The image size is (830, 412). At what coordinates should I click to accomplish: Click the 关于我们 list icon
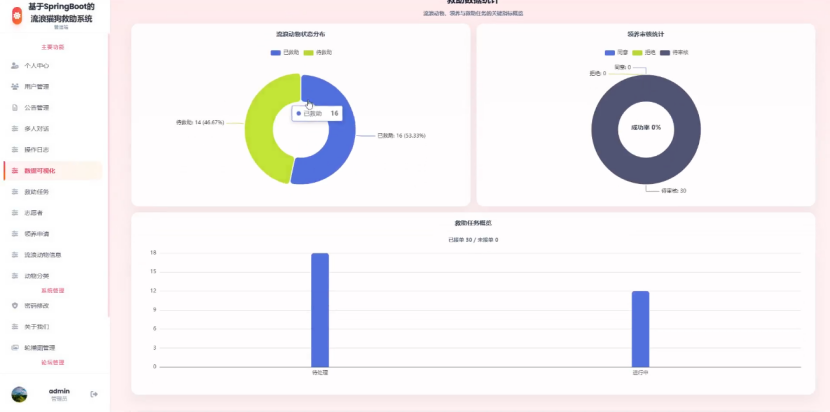(x=15, y=327)
